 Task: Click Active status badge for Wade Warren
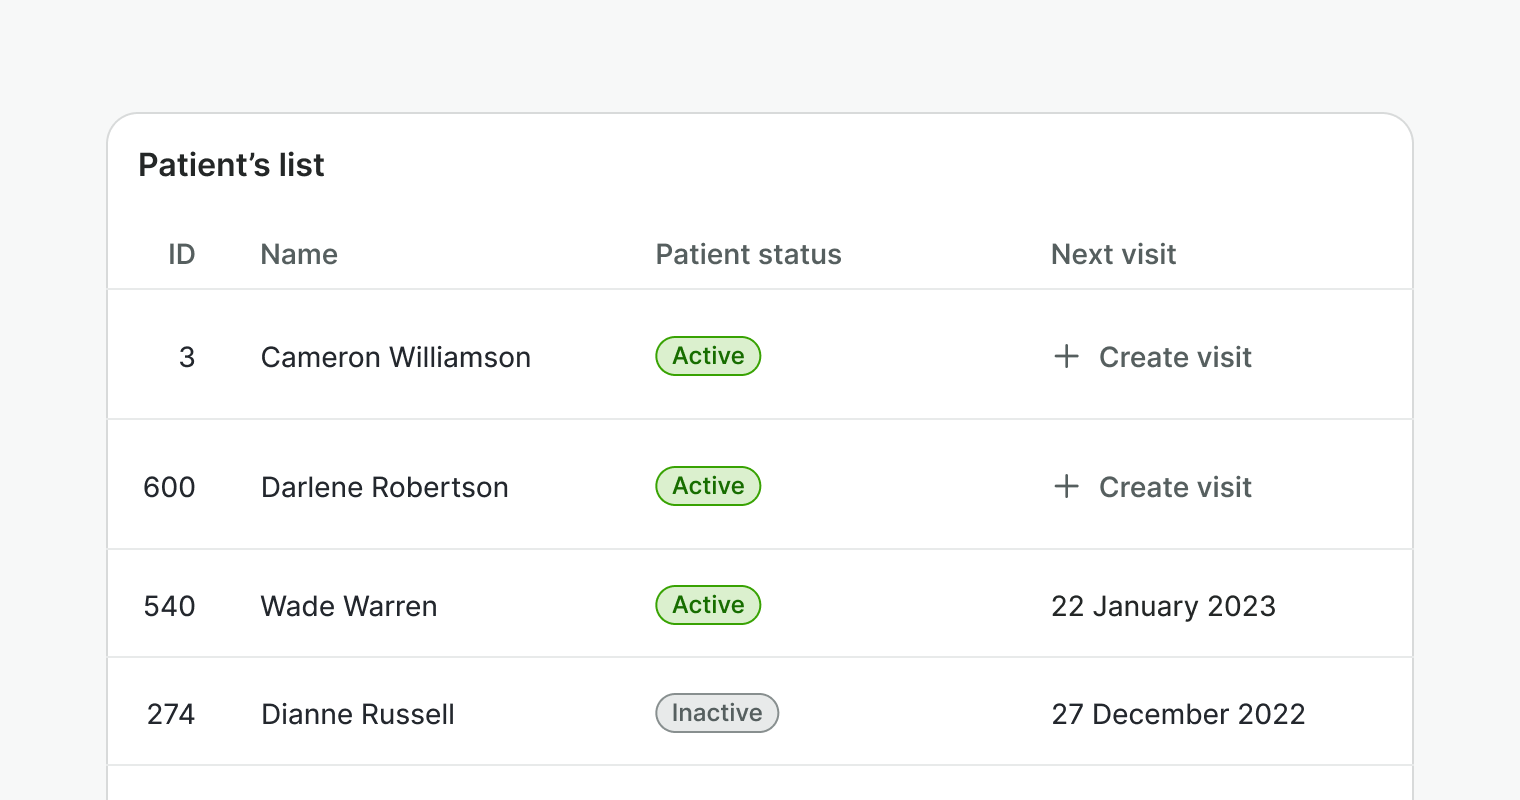pos(708,605)
